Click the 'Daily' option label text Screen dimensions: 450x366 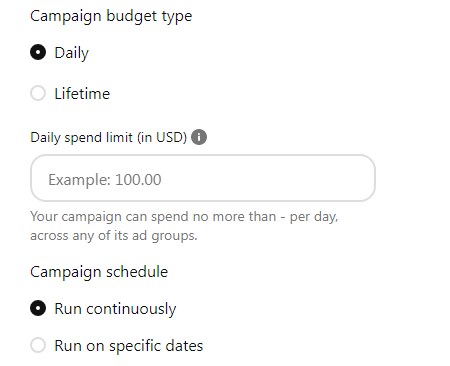pyautogui.click(x=72, y=53)
